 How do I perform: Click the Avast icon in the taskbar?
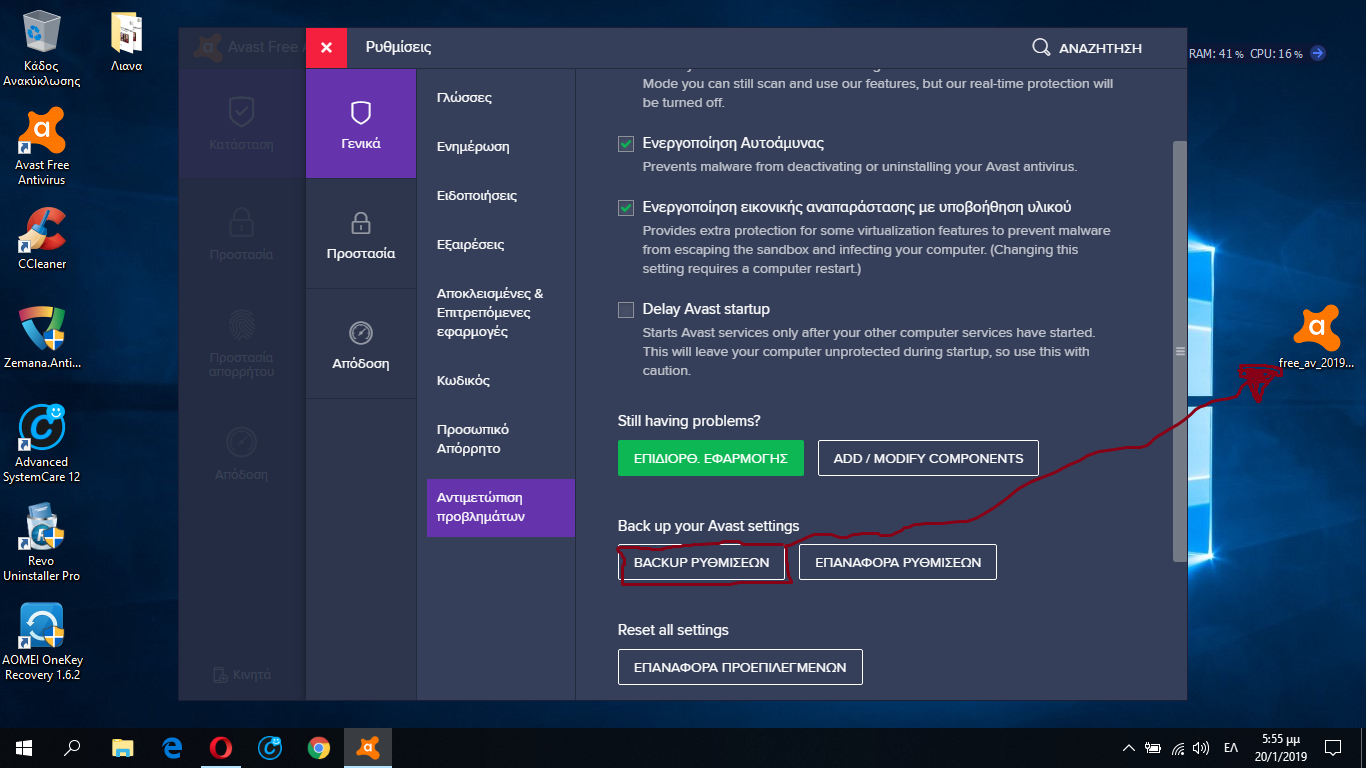pyautogui.click(x=368, y=747)
